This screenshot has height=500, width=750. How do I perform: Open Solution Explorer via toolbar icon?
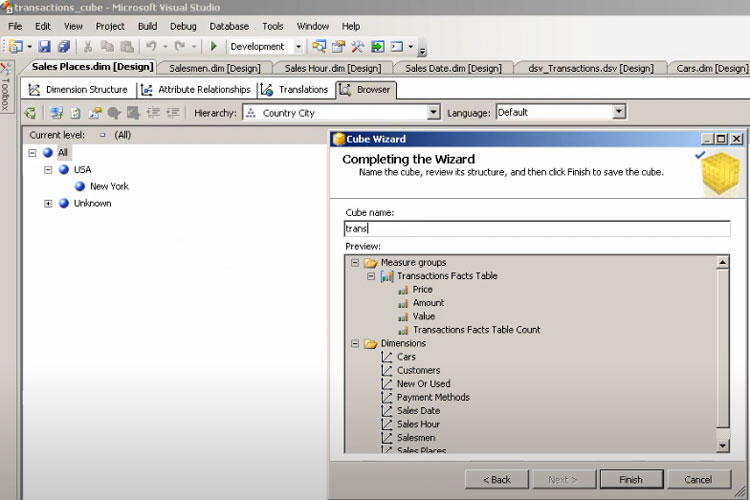tap(319, 46)
